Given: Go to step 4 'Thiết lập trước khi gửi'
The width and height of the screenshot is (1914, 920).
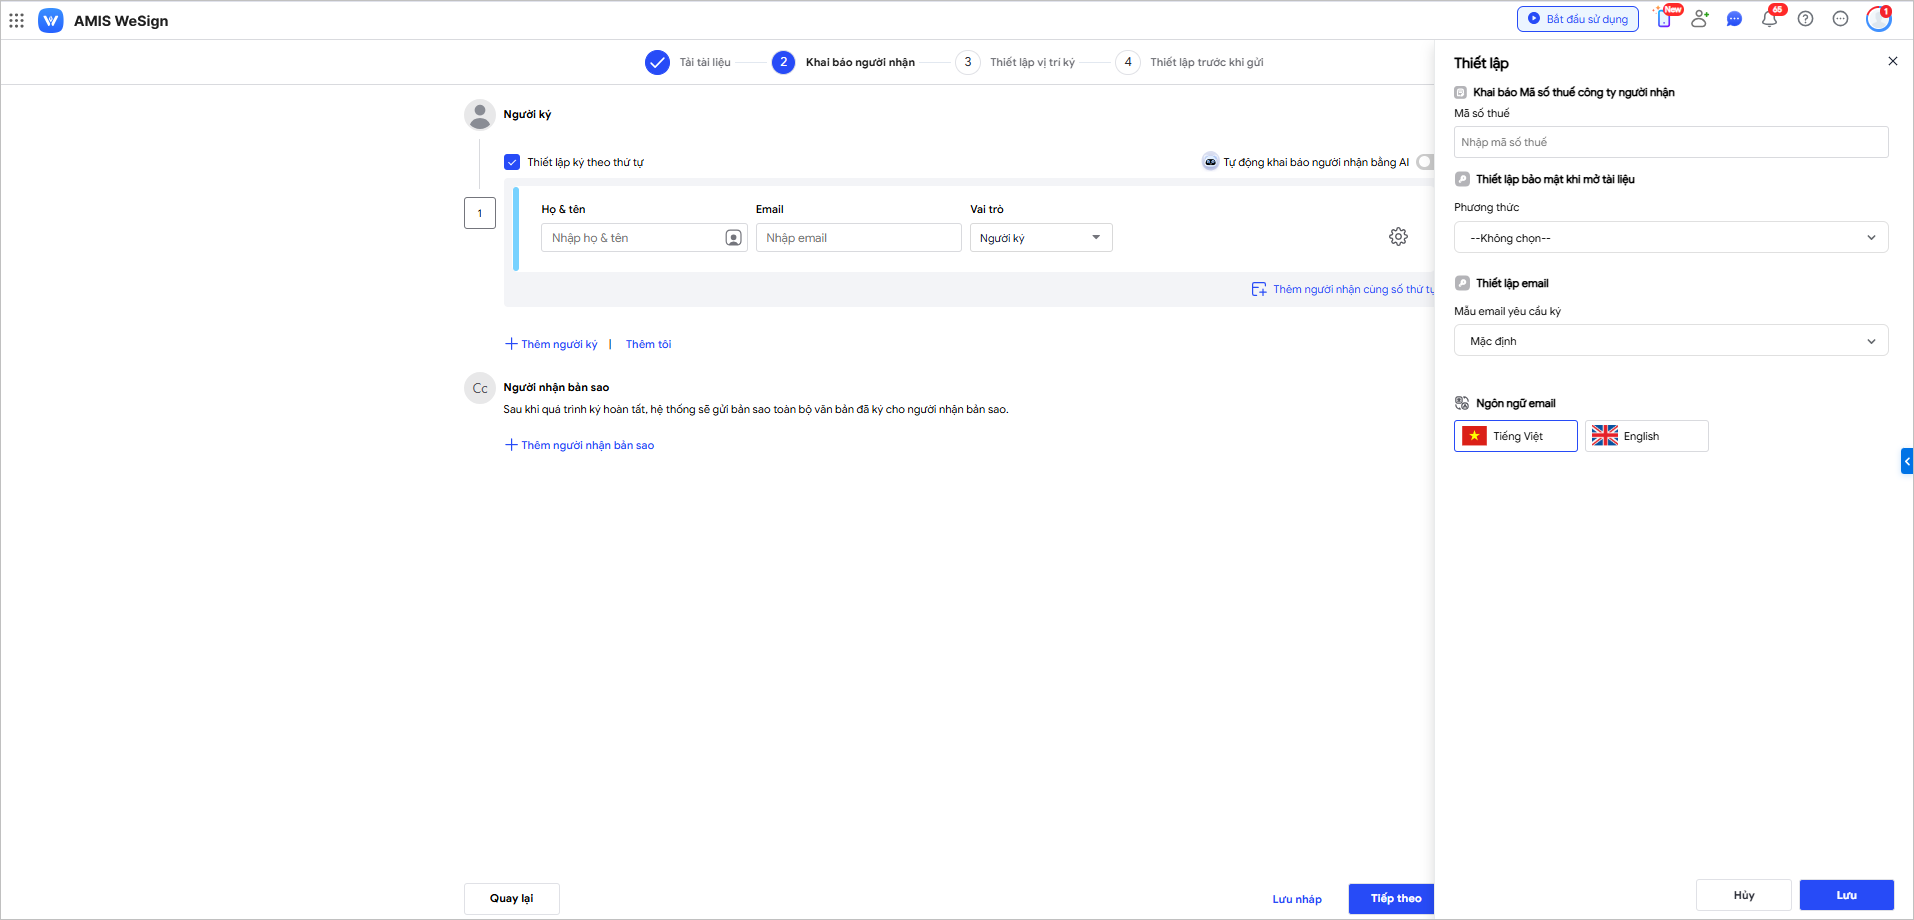Looking at the screenshot, I should pyautogui.click(x=1205, y=62).
